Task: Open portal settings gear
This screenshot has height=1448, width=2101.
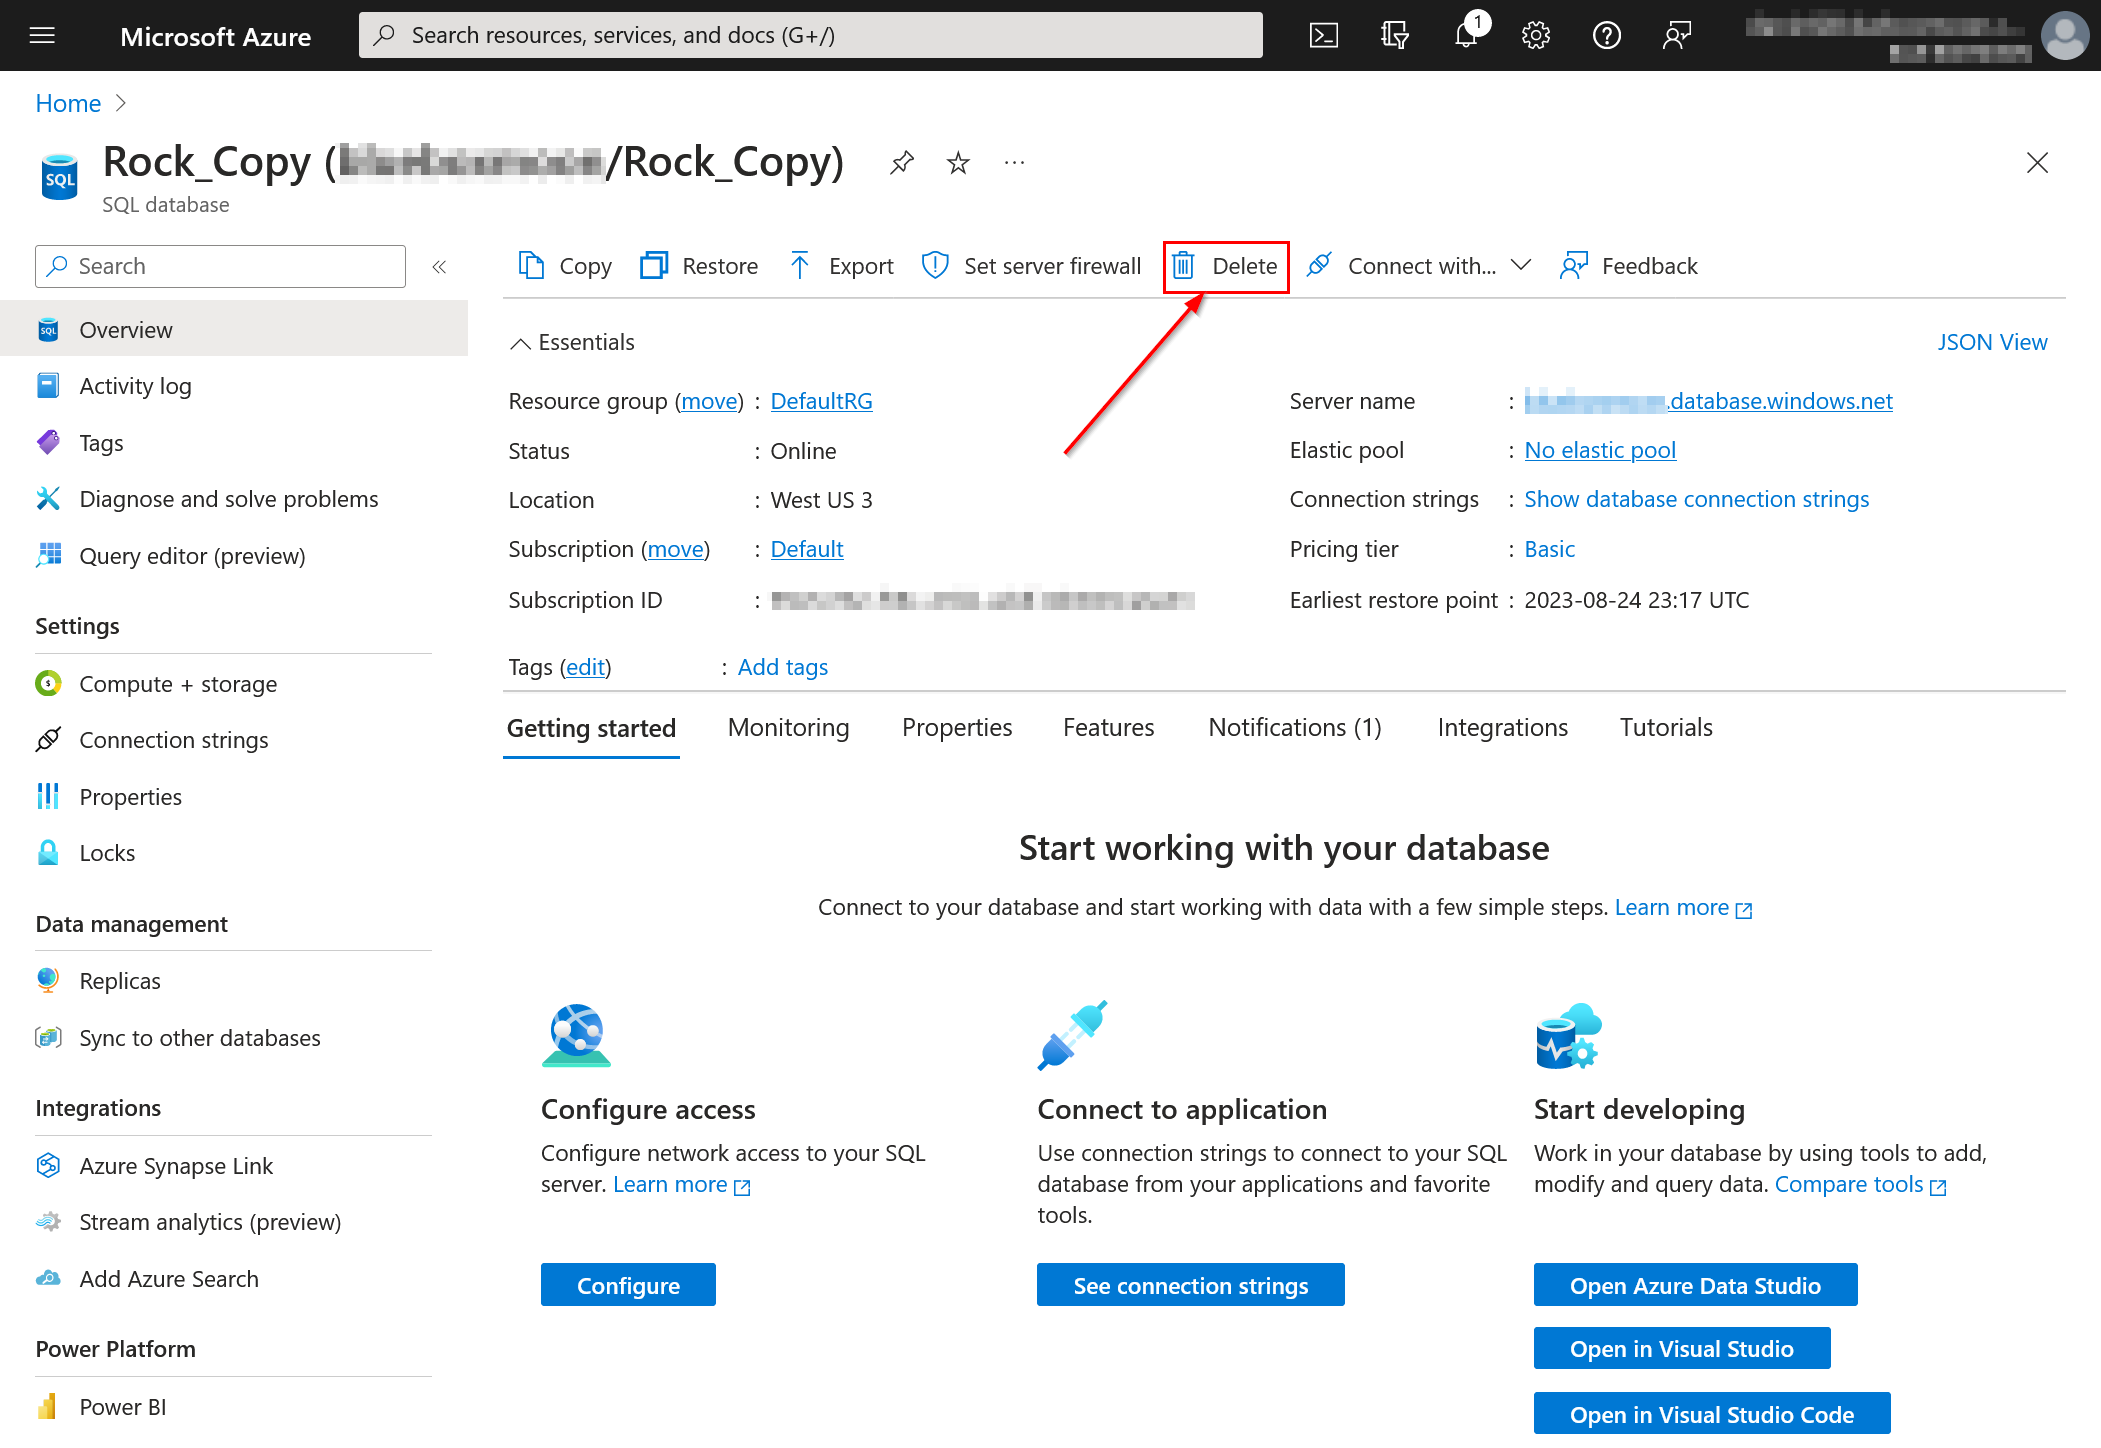Action: pos(1535,36)
